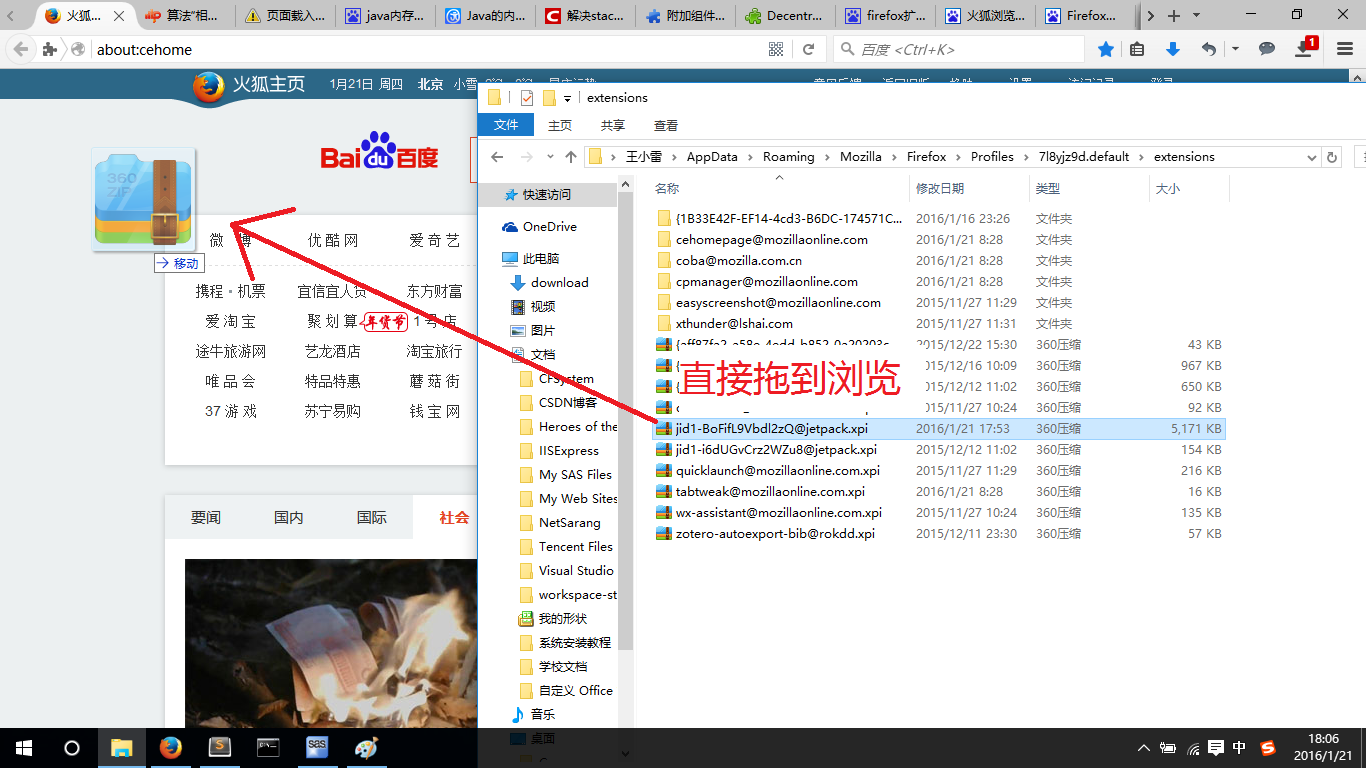Expand the breadcrumb arrow after Roaming
Viewport: 1366px width, 768px height.
click(x=827, y=157)
